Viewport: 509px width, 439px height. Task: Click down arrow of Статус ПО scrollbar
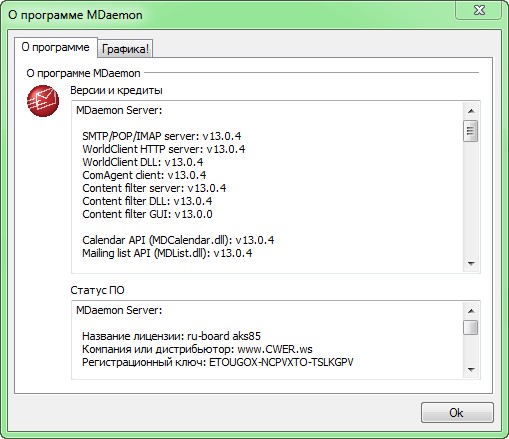click(471, 369)
